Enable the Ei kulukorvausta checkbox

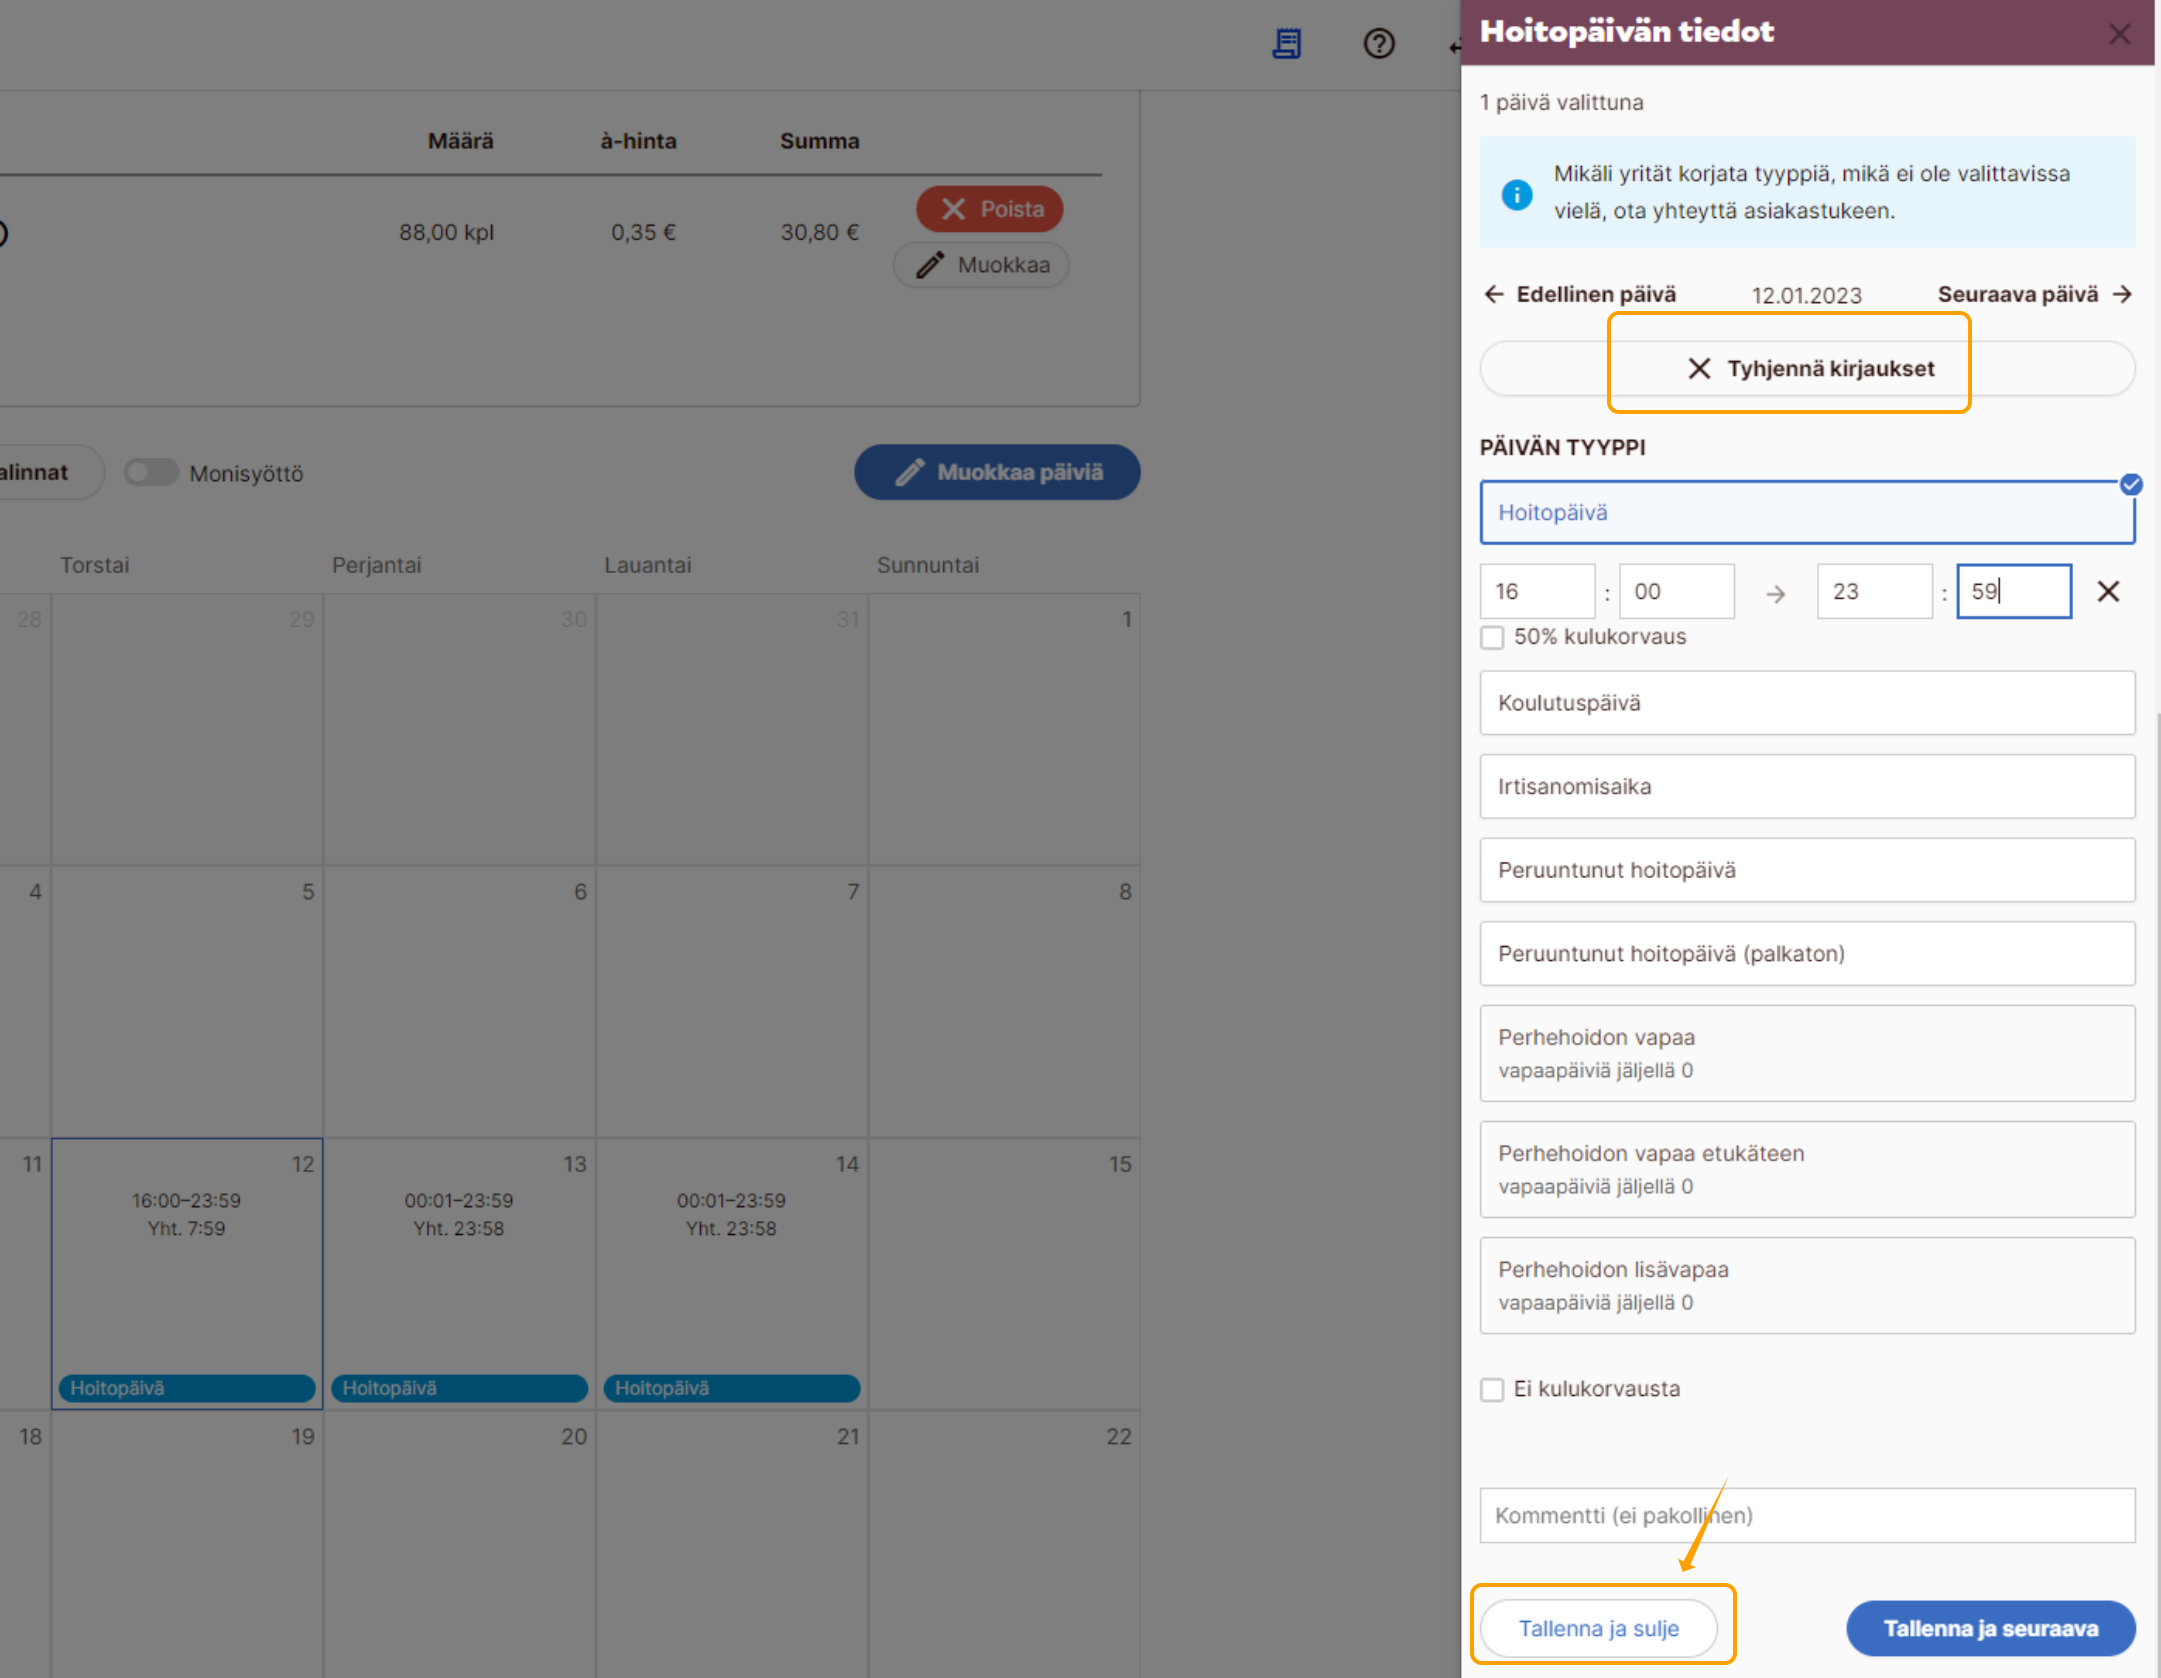1492,1389
